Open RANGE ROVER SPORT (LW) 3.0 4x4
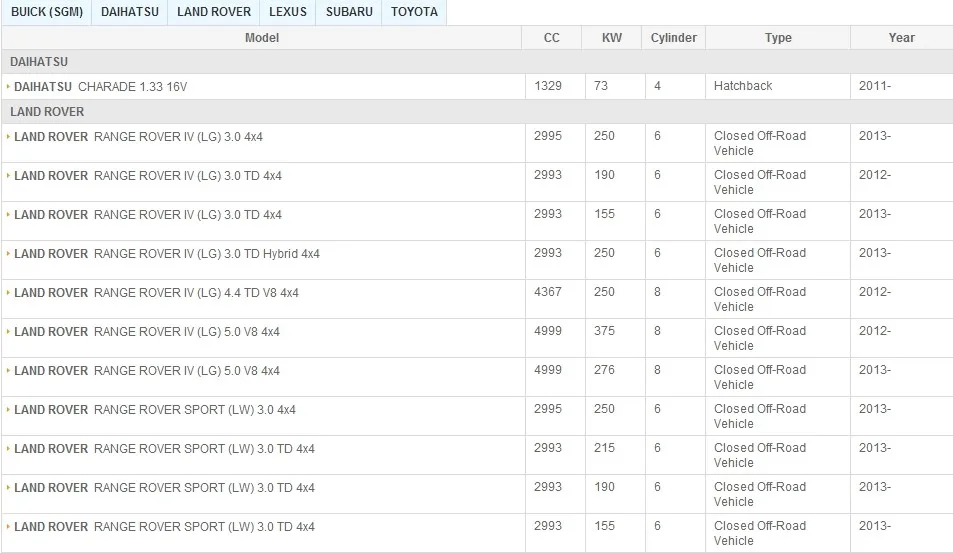 coord(155,410)
